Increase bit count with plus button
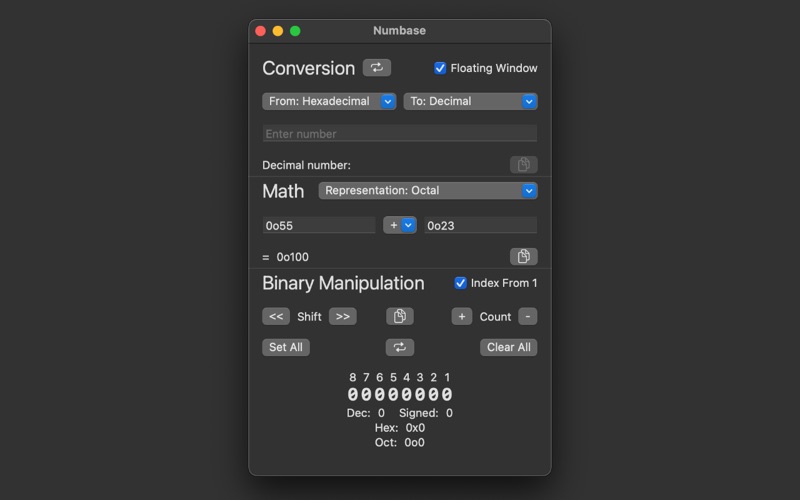The width and height of the screenshot is (800, 500). [462, 316]
